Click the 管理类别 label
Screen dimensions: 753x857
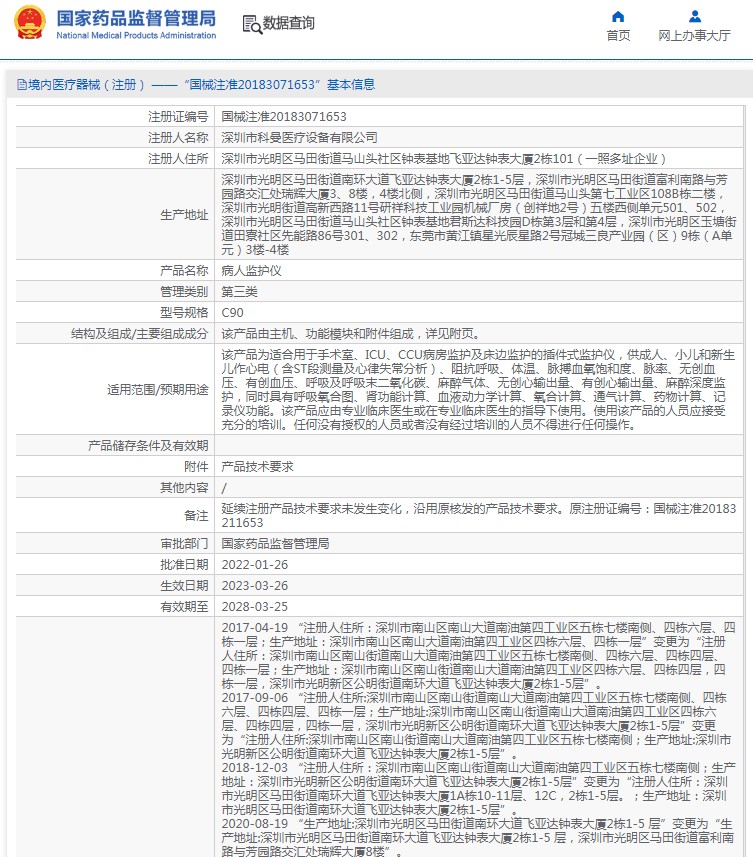(x=184, y=292)
